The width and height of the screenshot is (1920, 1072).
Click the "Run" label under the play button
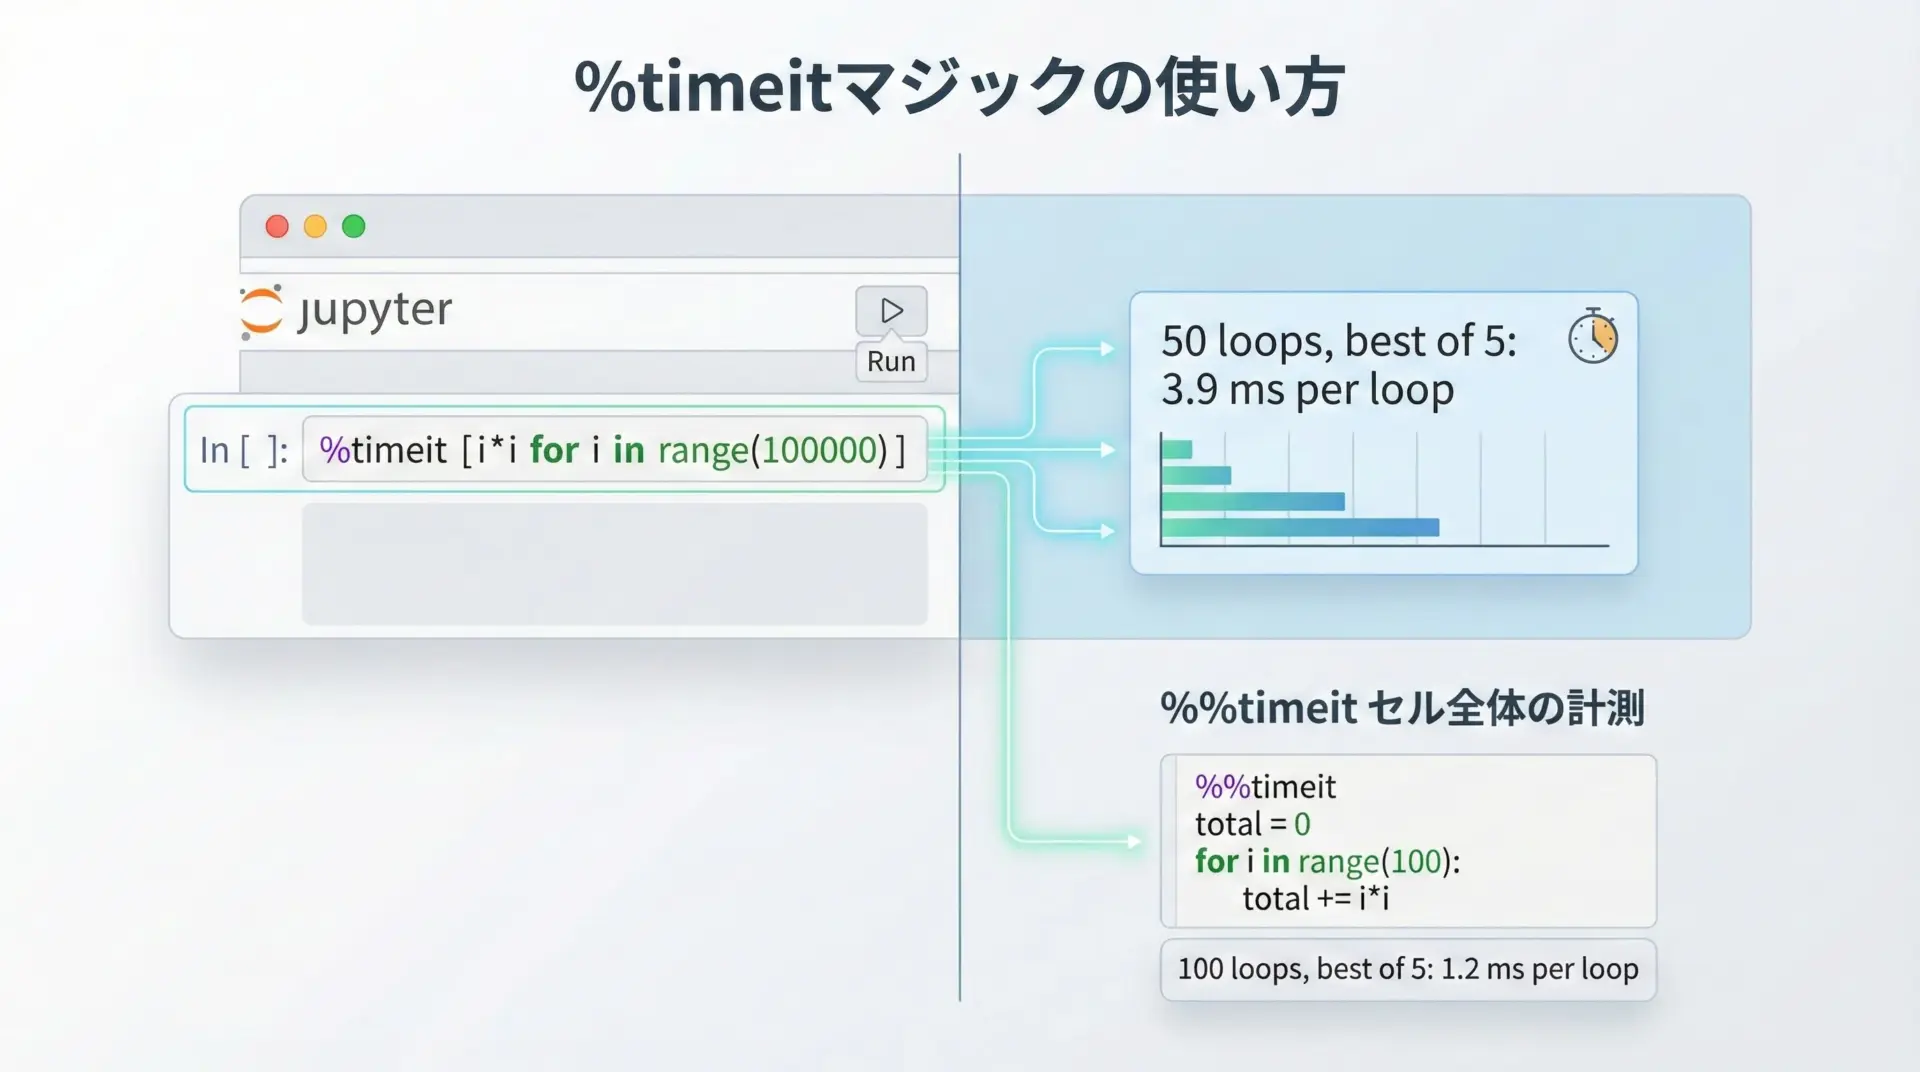891,362
